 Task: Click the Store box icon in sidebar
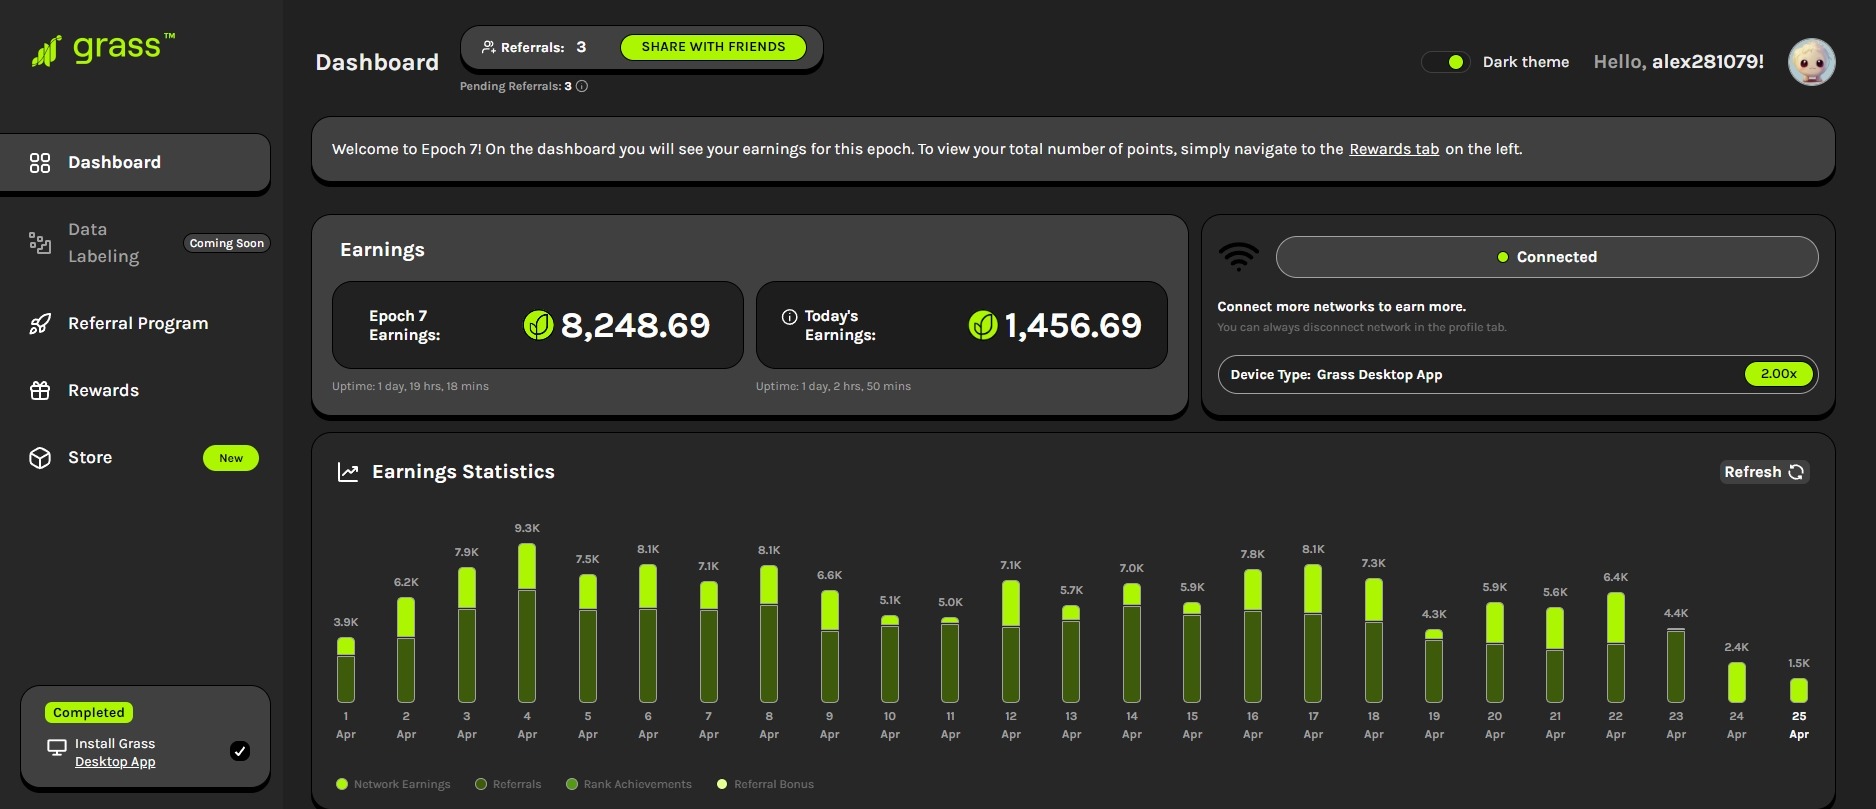(x=40, y=458)
